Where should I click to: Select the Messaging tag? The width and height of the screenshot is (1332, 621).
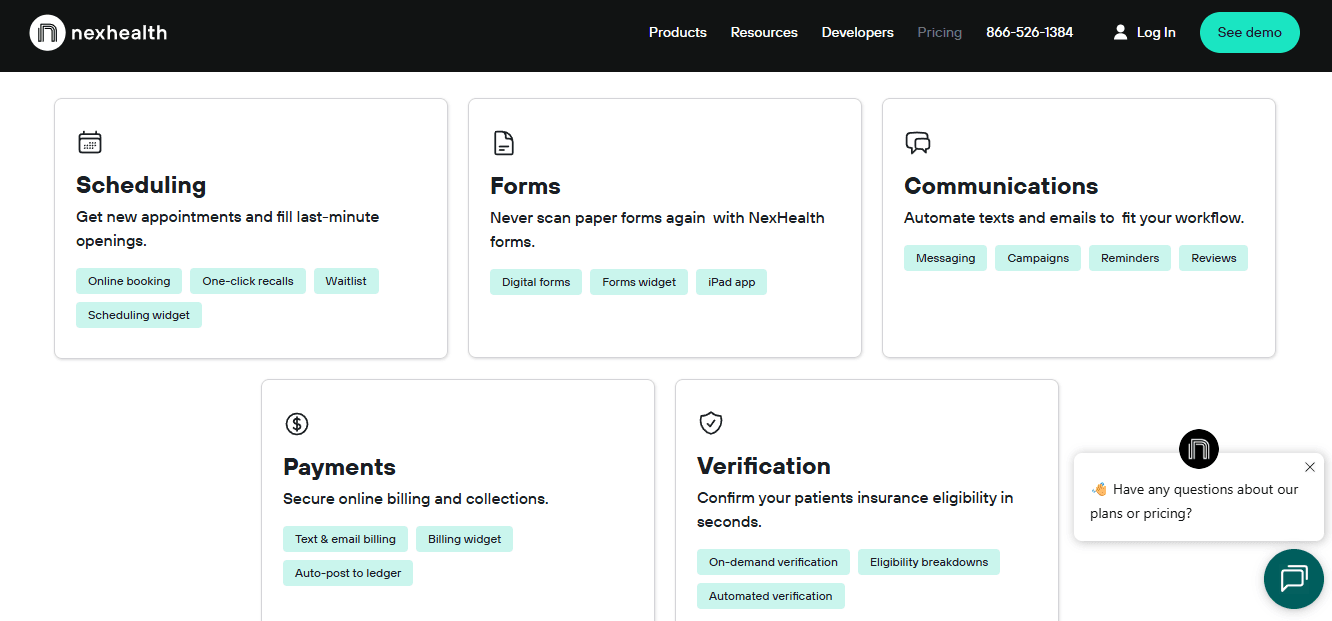(946, 258)
